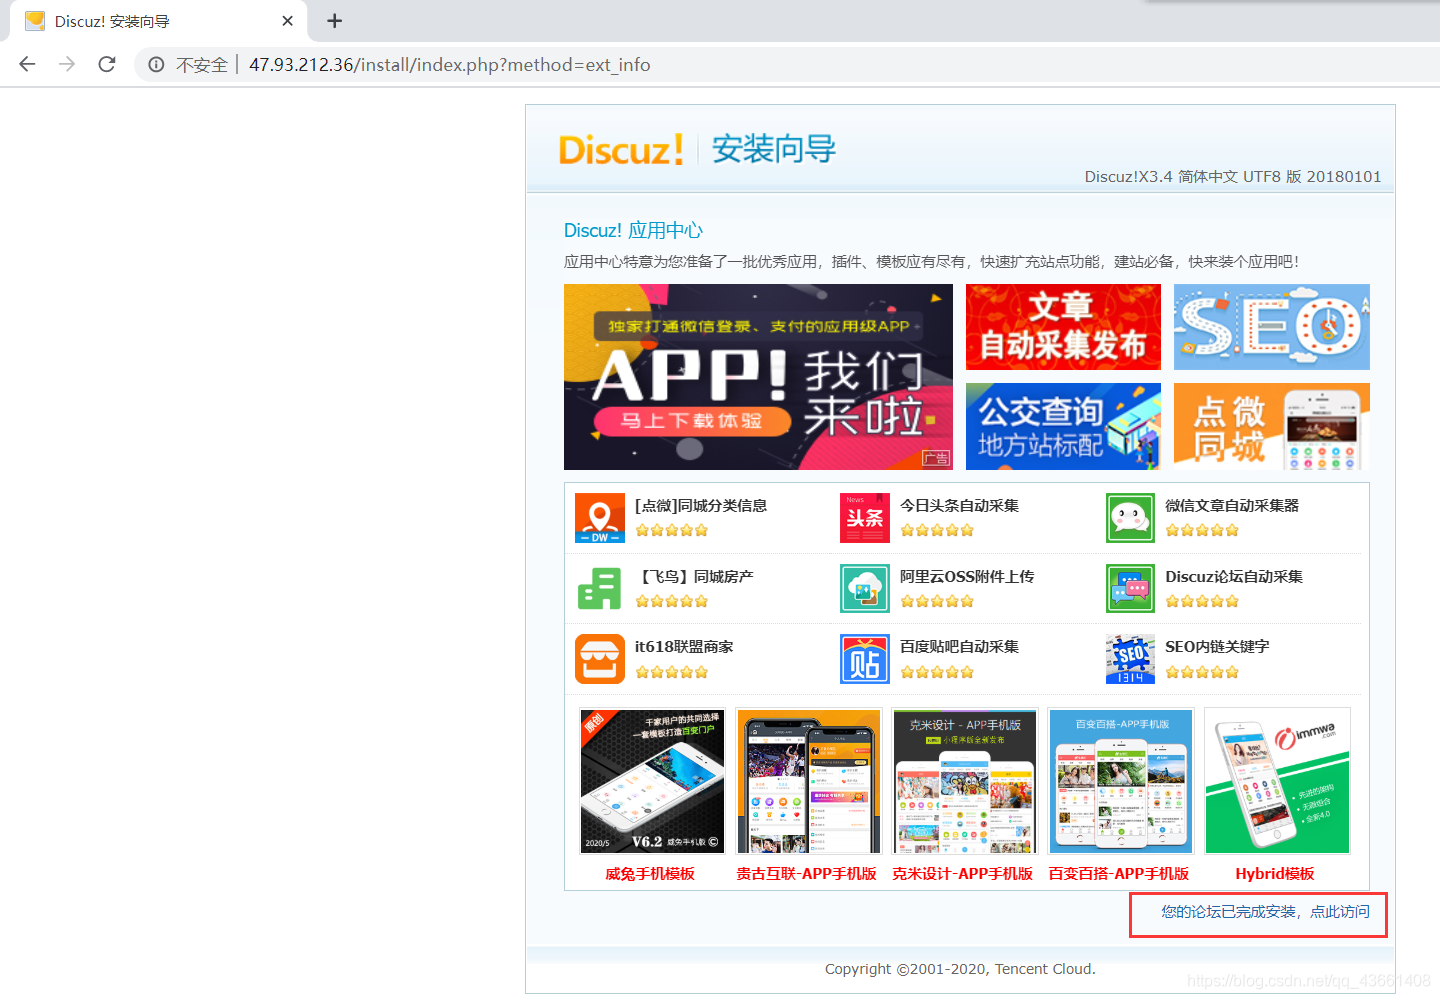Click the 百度贴吧自动采集 title link

coord(959,647)
